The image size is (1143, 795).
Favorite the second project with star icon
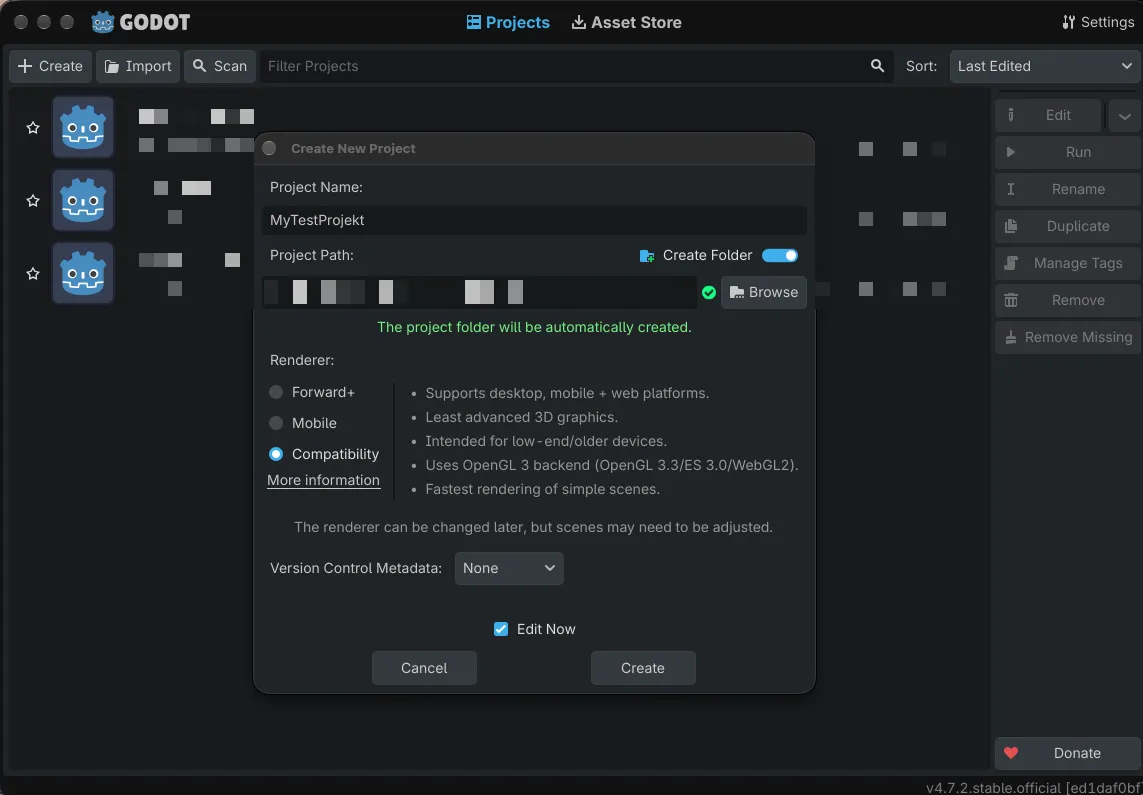tap(33, 200)
